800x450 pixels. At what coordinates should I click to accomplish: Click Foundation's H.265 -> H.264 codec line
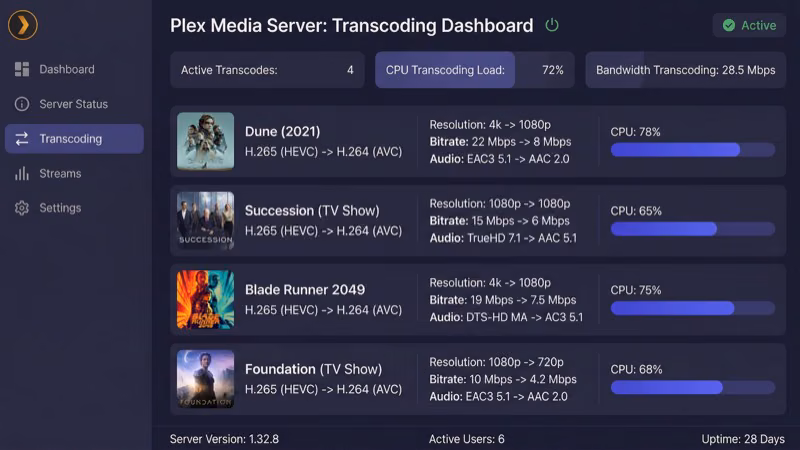pyautogui.click(x=323, y=389)
